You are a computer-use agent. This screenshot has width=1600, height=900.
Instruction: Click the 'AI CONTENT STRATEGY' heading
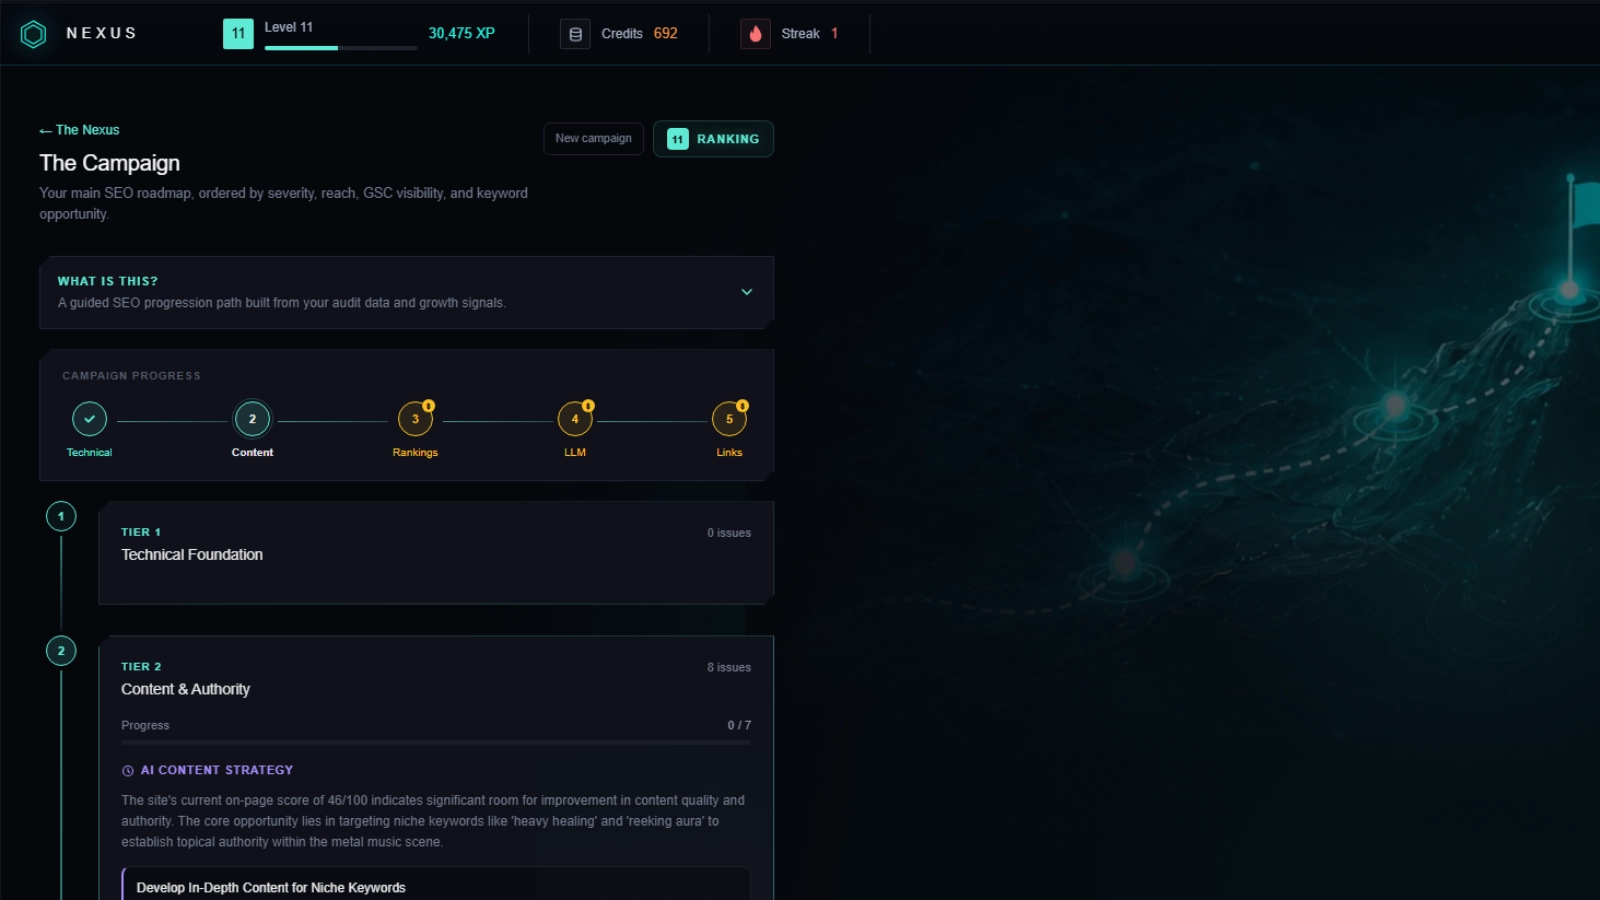217,770
